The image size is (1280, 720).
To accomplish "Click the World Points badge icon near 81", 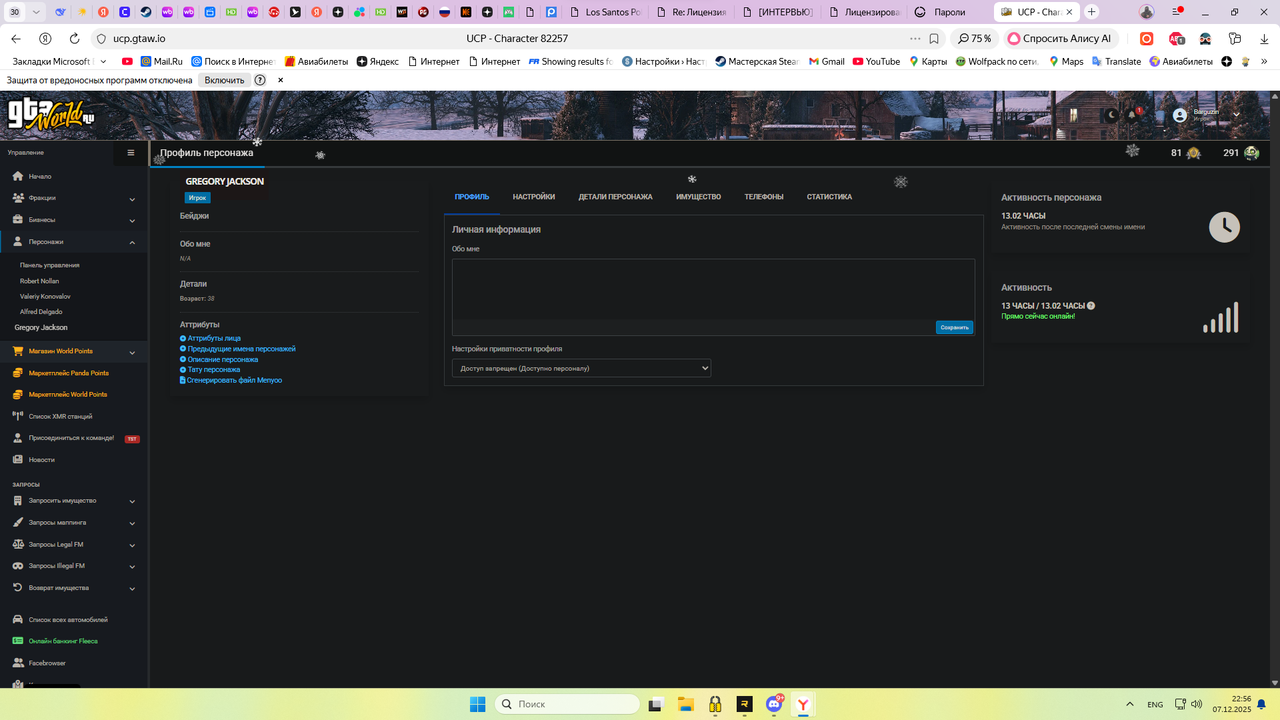I will tap(1193, 153).
